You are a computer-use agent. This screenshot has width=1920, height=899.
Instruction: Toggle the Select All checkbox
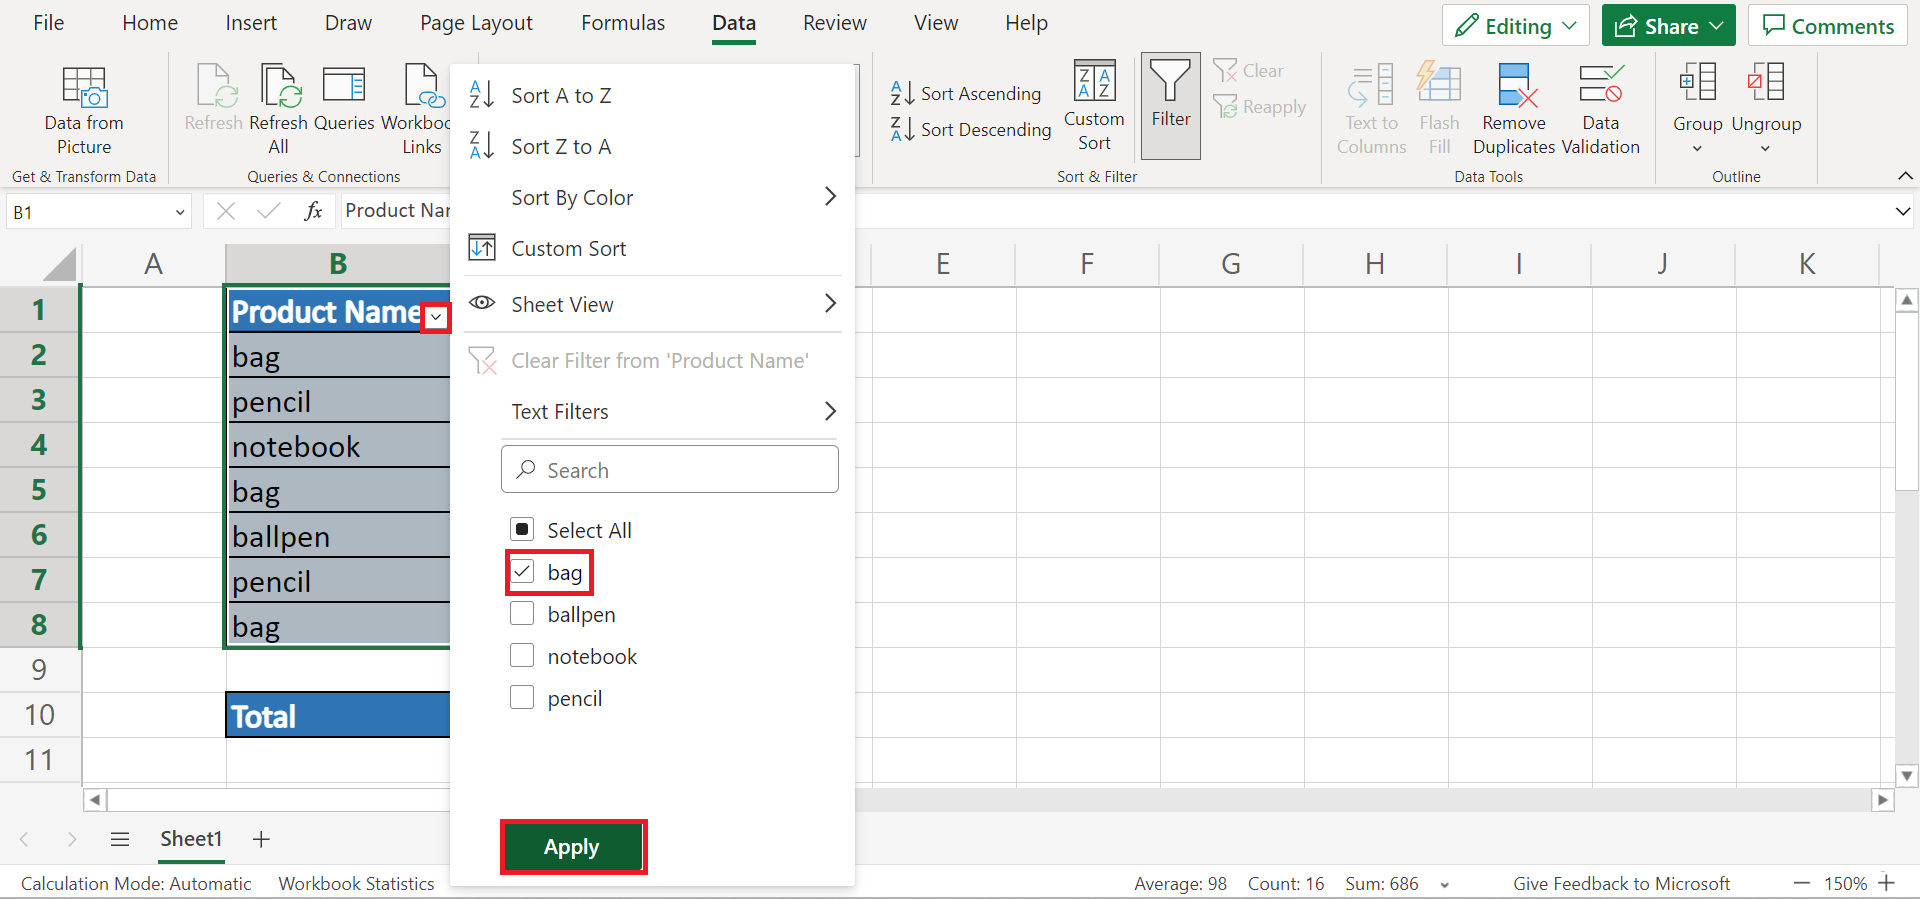coord(522,530)
